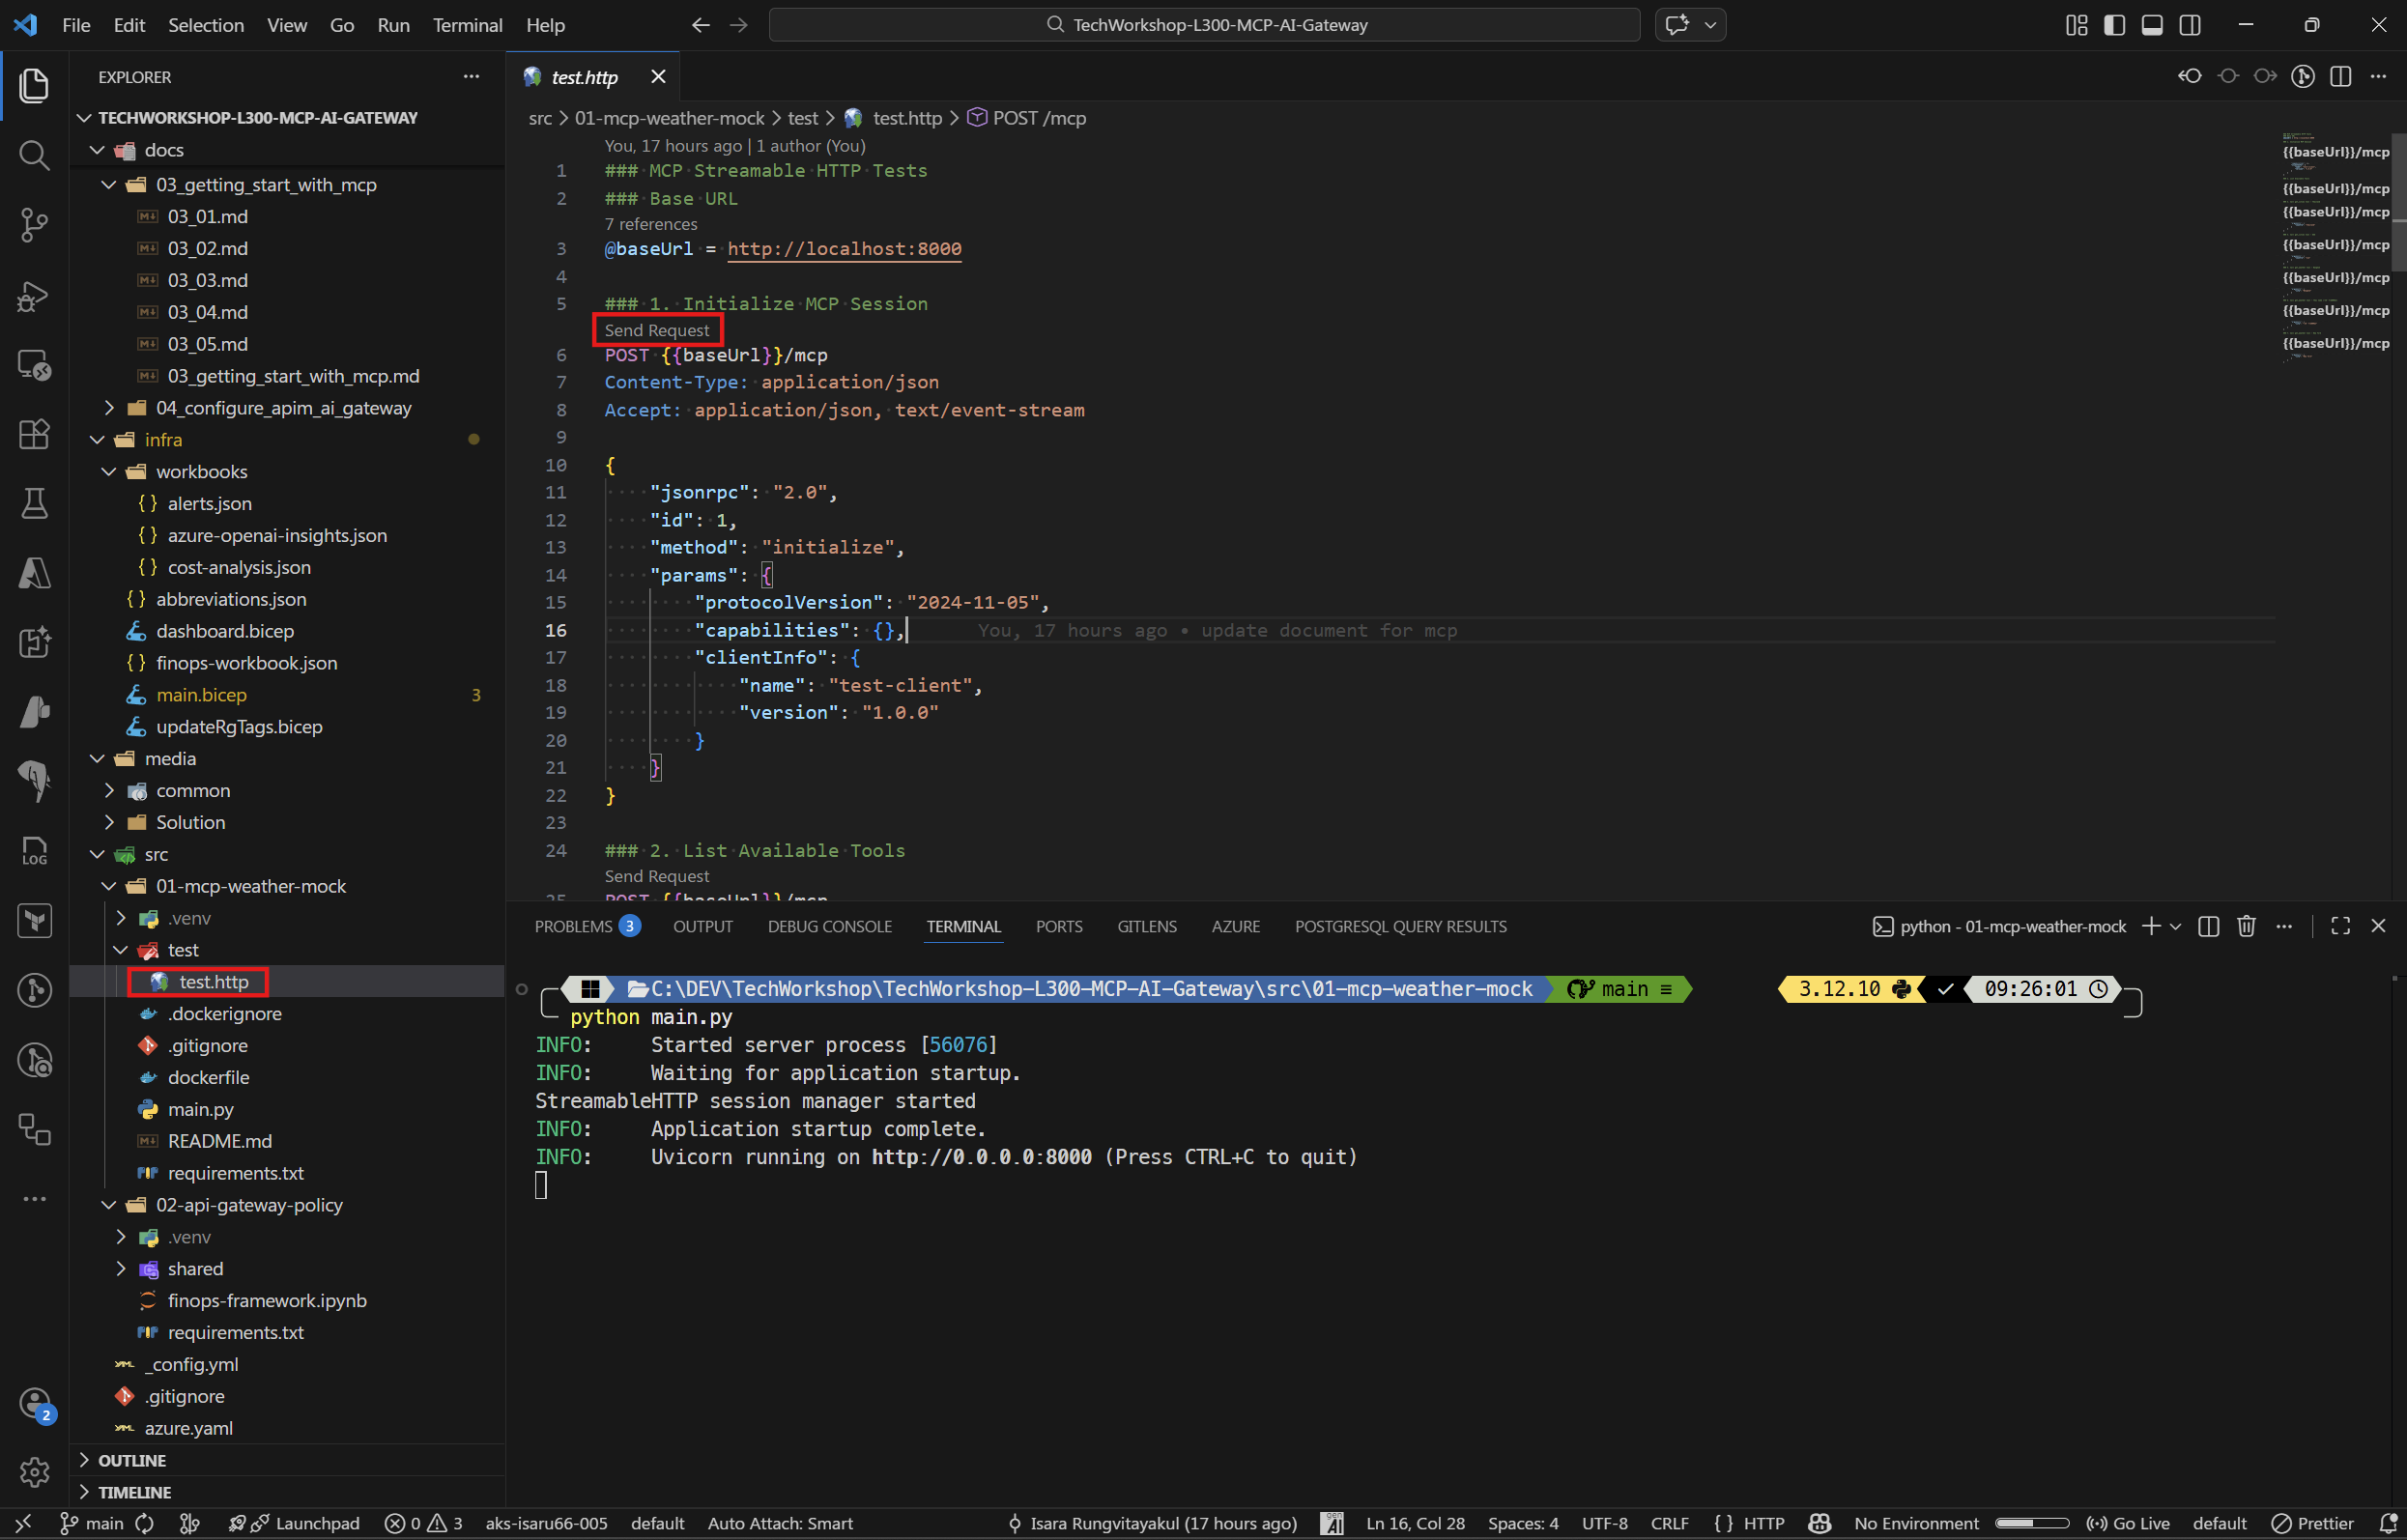Toggle Secondary Side Bar visibility
Screen dimensions: 2407x1540
2190,25
